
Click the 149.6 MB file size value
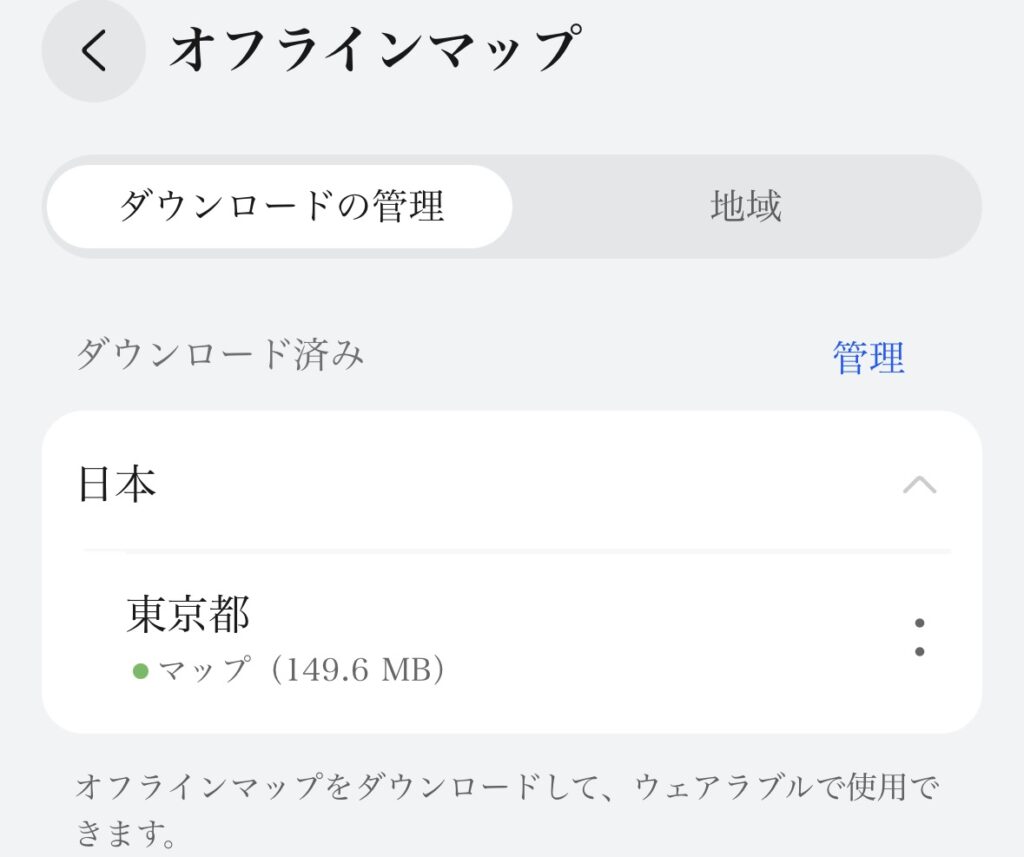(358, 670)
